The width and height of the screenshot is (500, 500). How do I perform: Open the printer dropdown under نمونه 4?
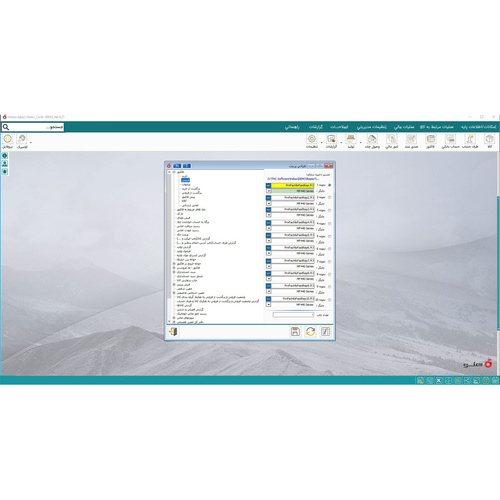coord(269,228)
